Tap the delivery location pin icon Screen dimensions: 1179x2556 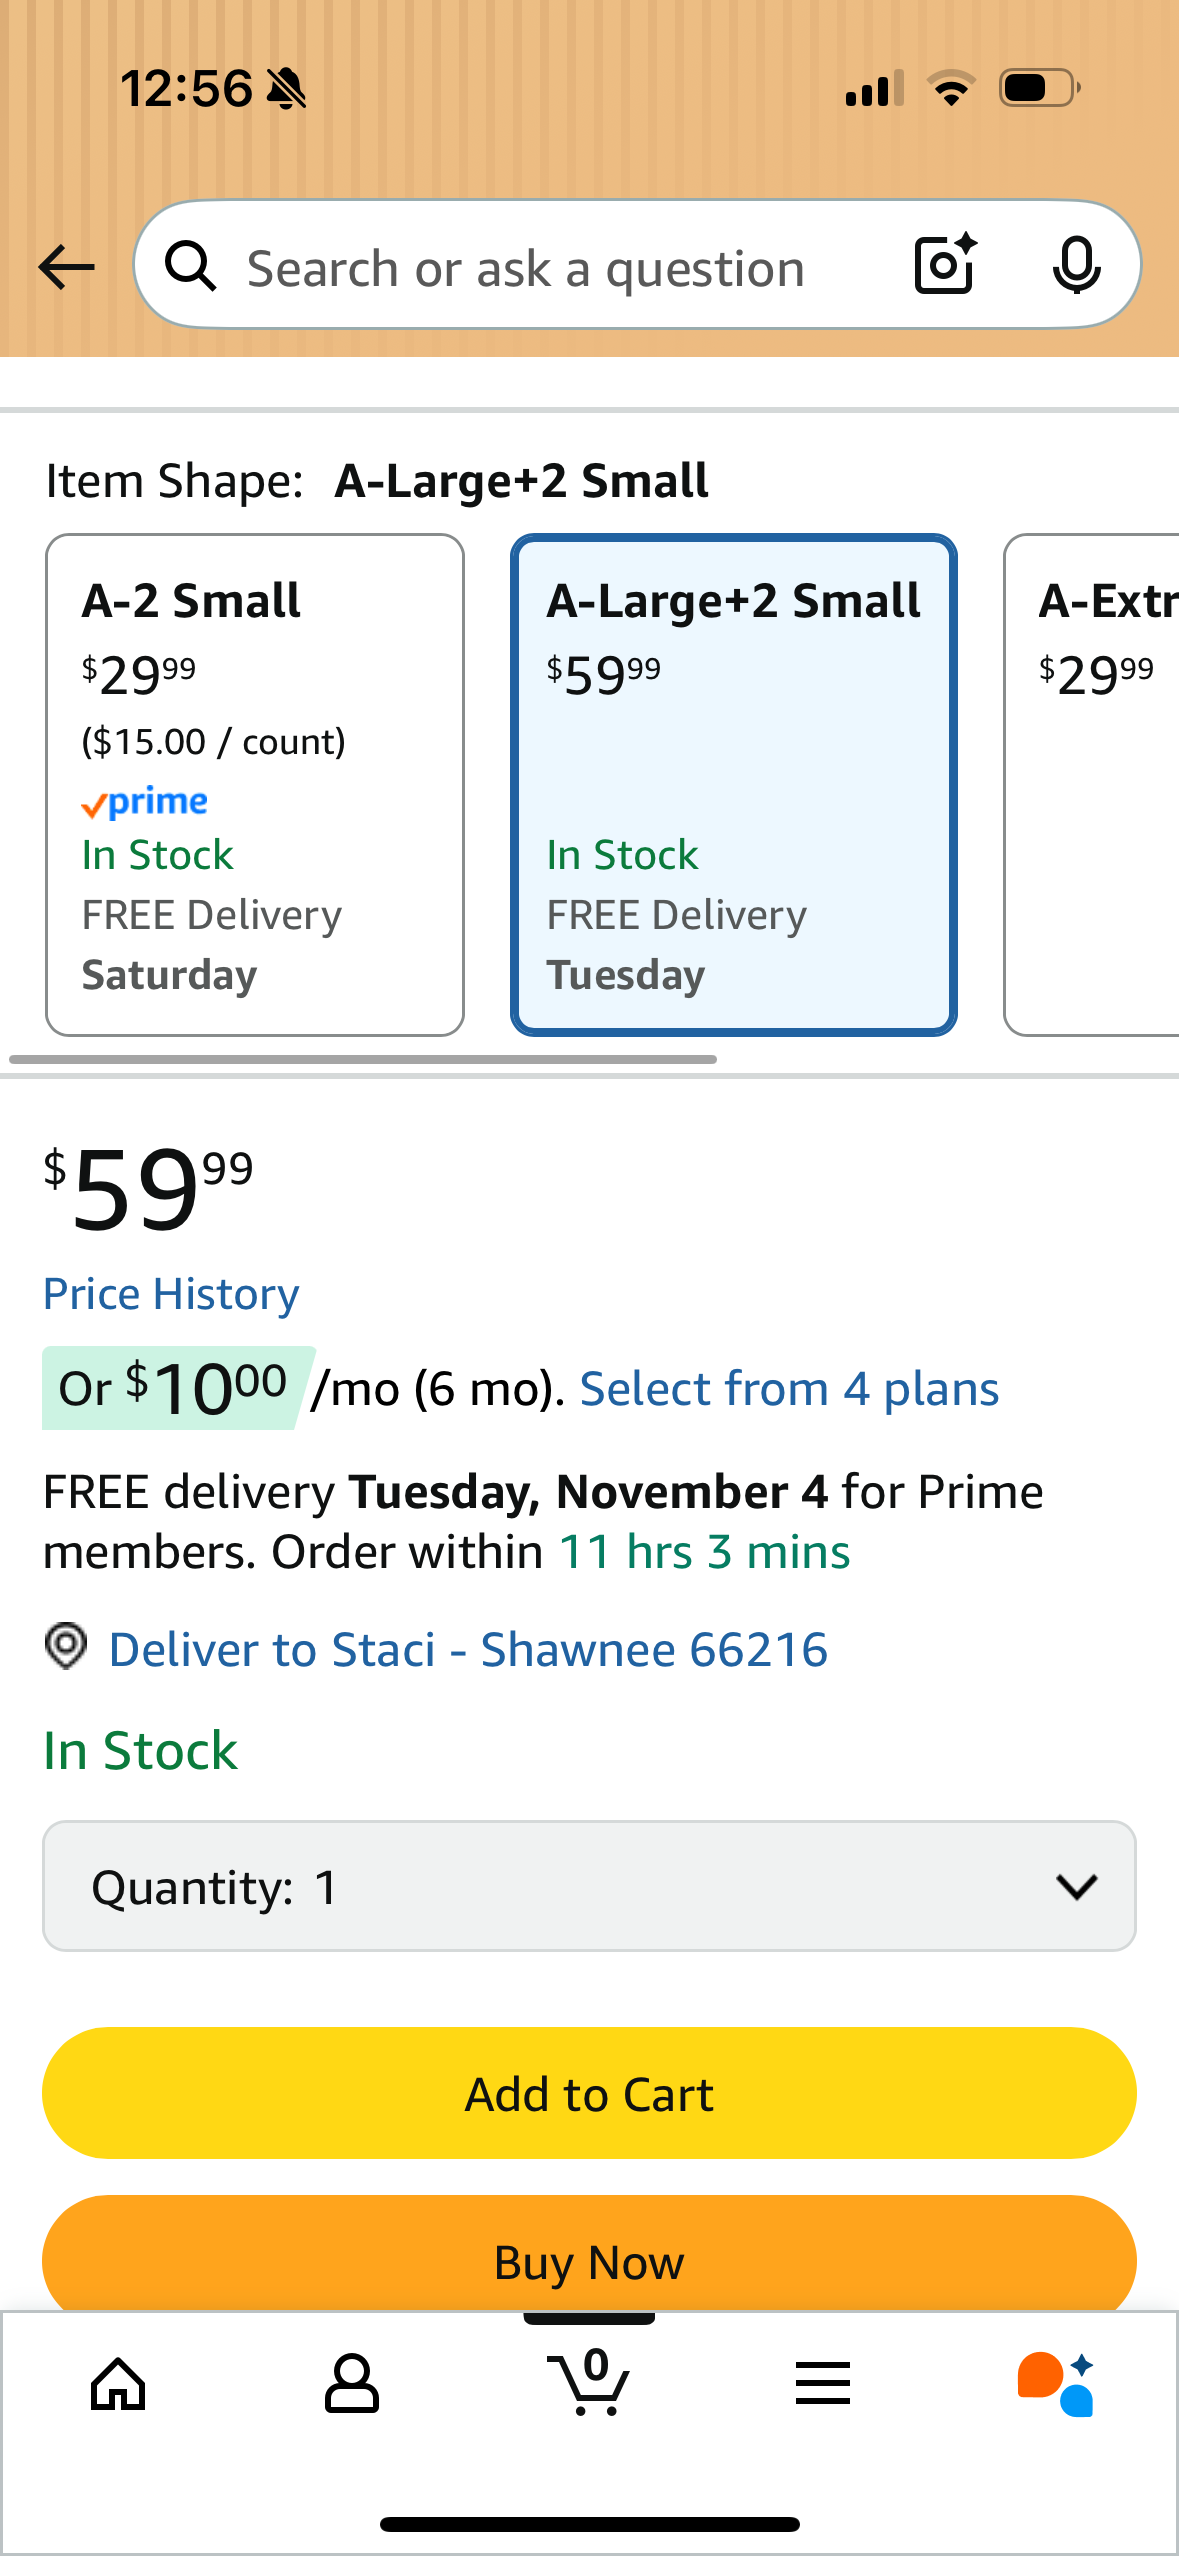click(66, 1646)
